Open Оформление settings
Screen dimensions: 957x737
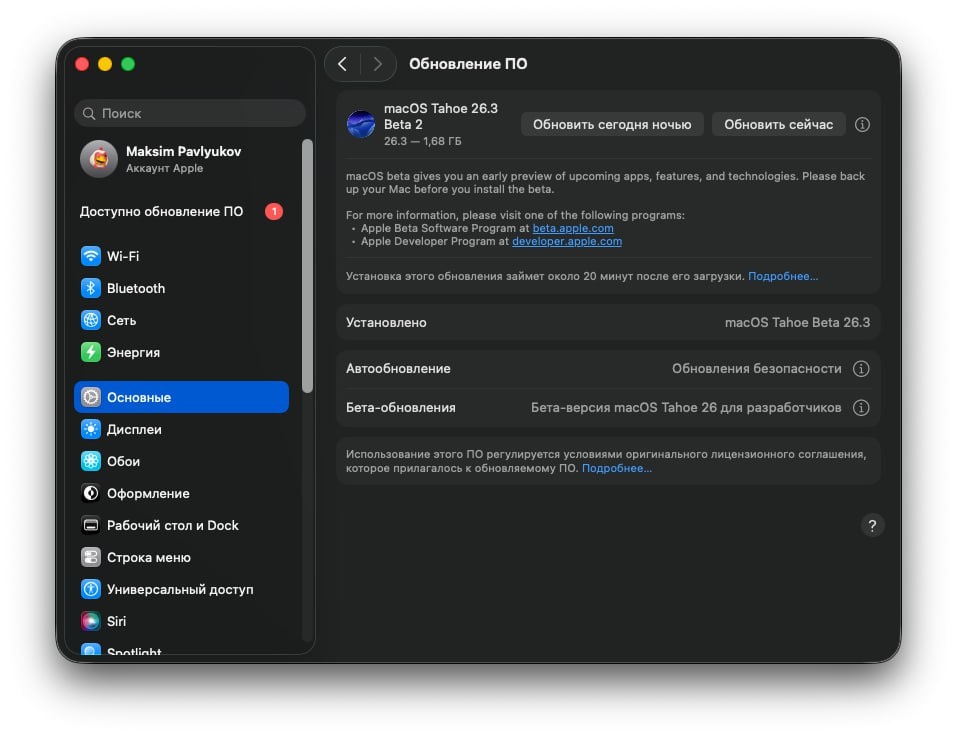tap(181, 493)
